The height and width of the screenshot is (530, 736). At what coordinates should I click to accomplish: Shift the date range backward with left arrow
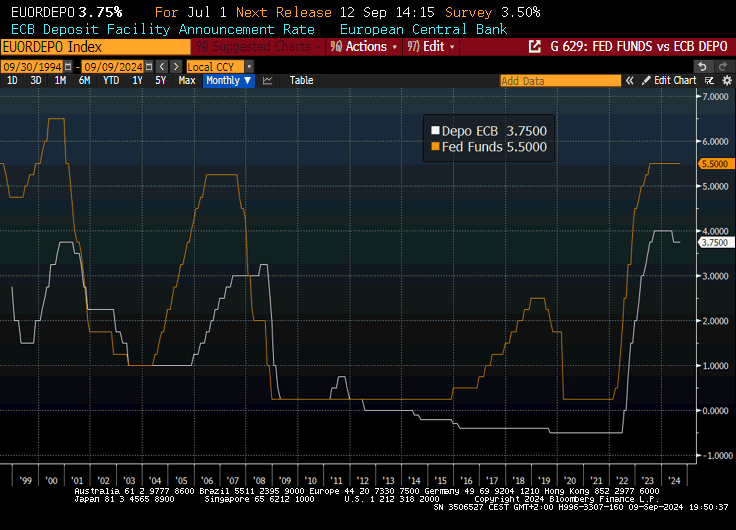(x=162, y=67)
